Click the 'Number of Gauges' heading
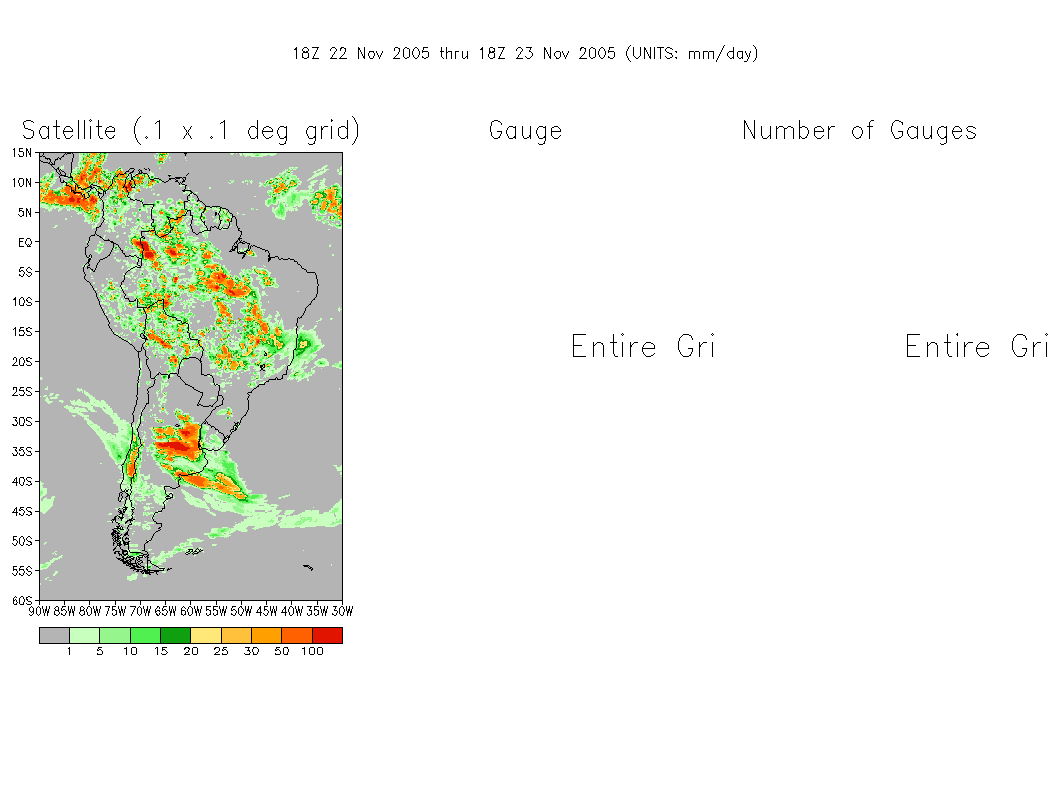This screenshot has height=800, width=1050. (860, 131)
